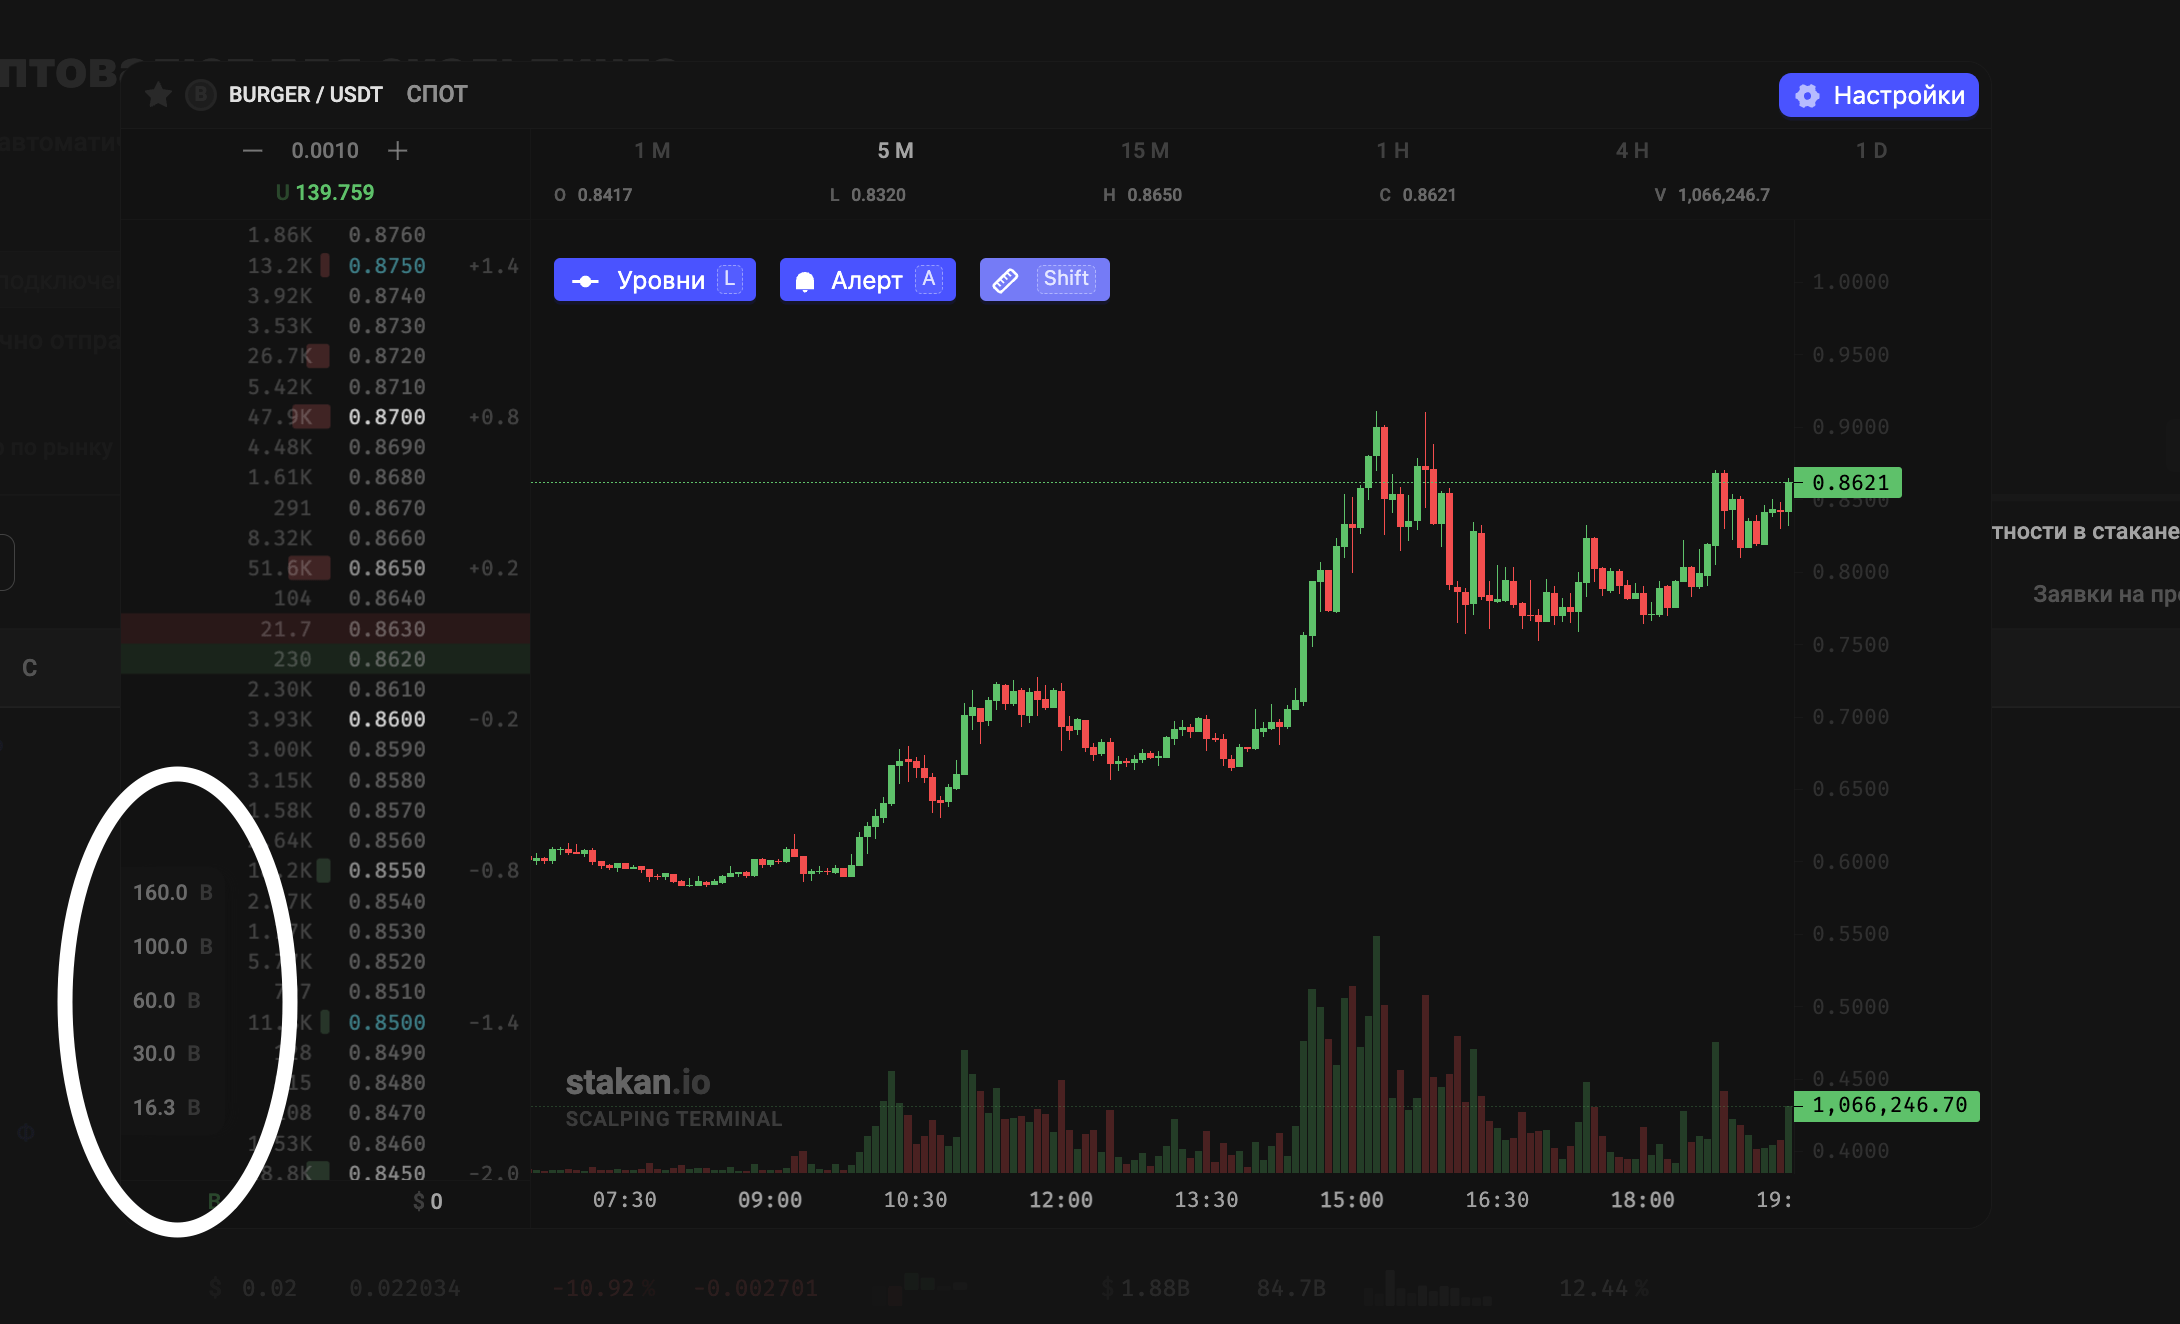The height and width of the screenshot is (1324, 2180).
Task: Click the volume label 1,066,246.70
Action: (x=1887, y=1106)
